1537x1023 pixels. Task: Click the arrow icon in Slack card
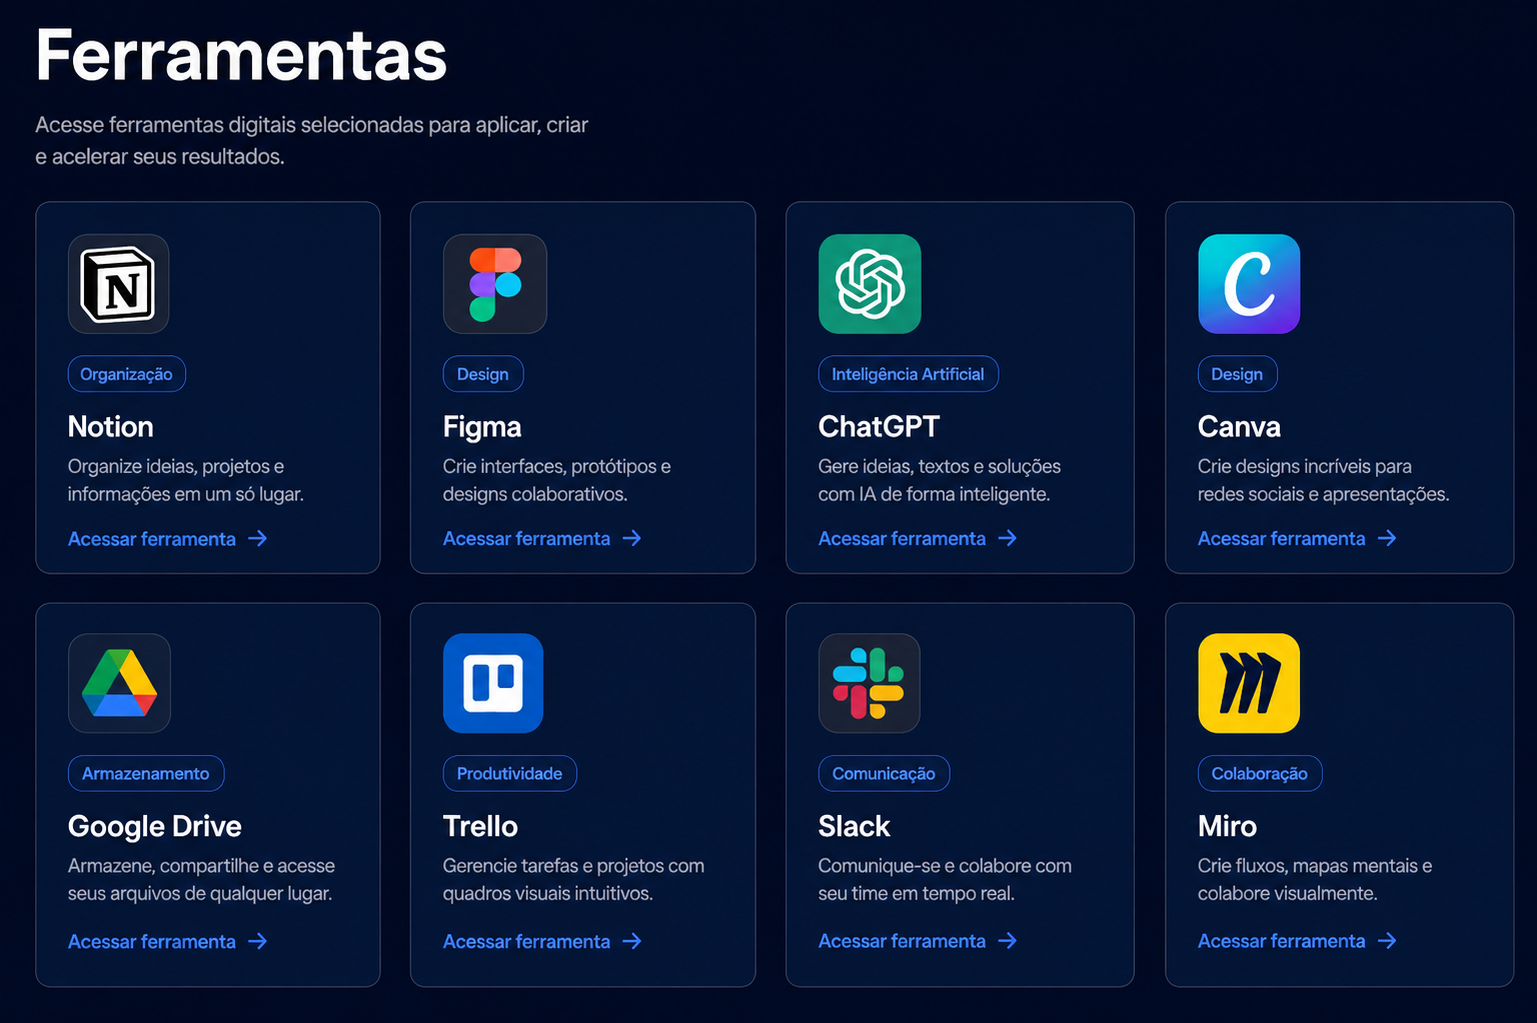pyautogui.click(x=1008, y=941)
